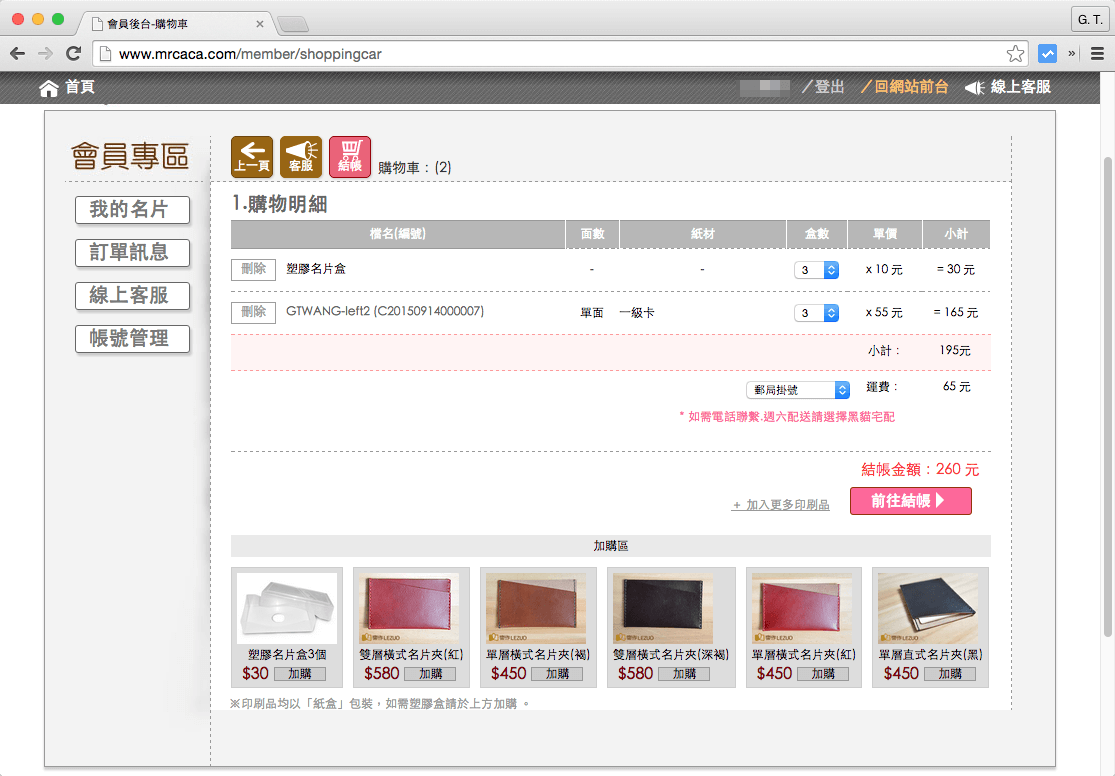
Task: Open the browser hamburger menu icon
Action: click(1098, 53)
